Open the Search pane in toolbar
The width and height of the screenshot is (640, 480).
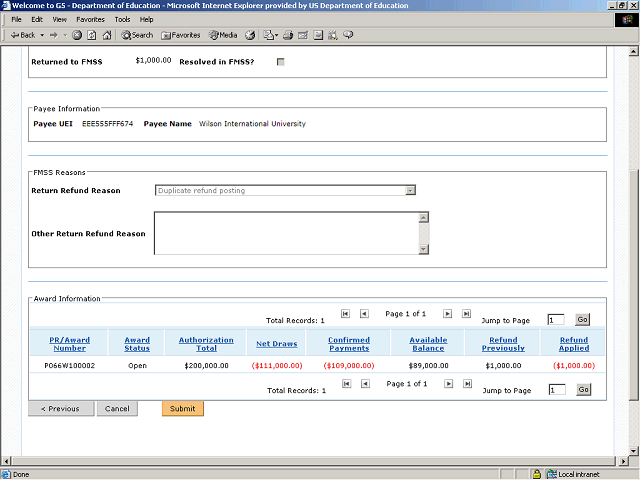(138, 35)
